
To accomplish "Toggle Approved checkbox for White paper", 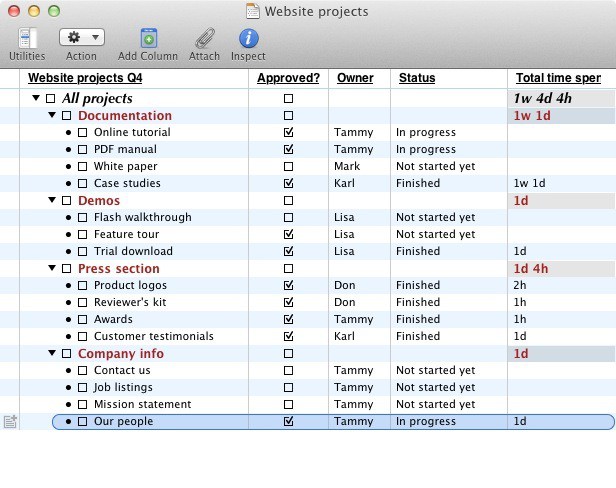I will tap(288, 167).
